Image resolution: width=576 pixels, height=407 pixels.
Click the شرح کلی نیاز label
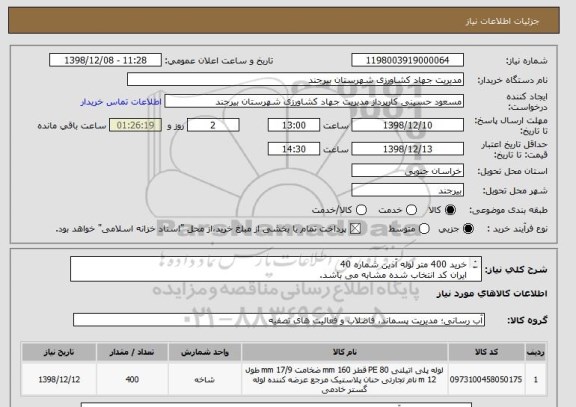[x=516, y=270]
